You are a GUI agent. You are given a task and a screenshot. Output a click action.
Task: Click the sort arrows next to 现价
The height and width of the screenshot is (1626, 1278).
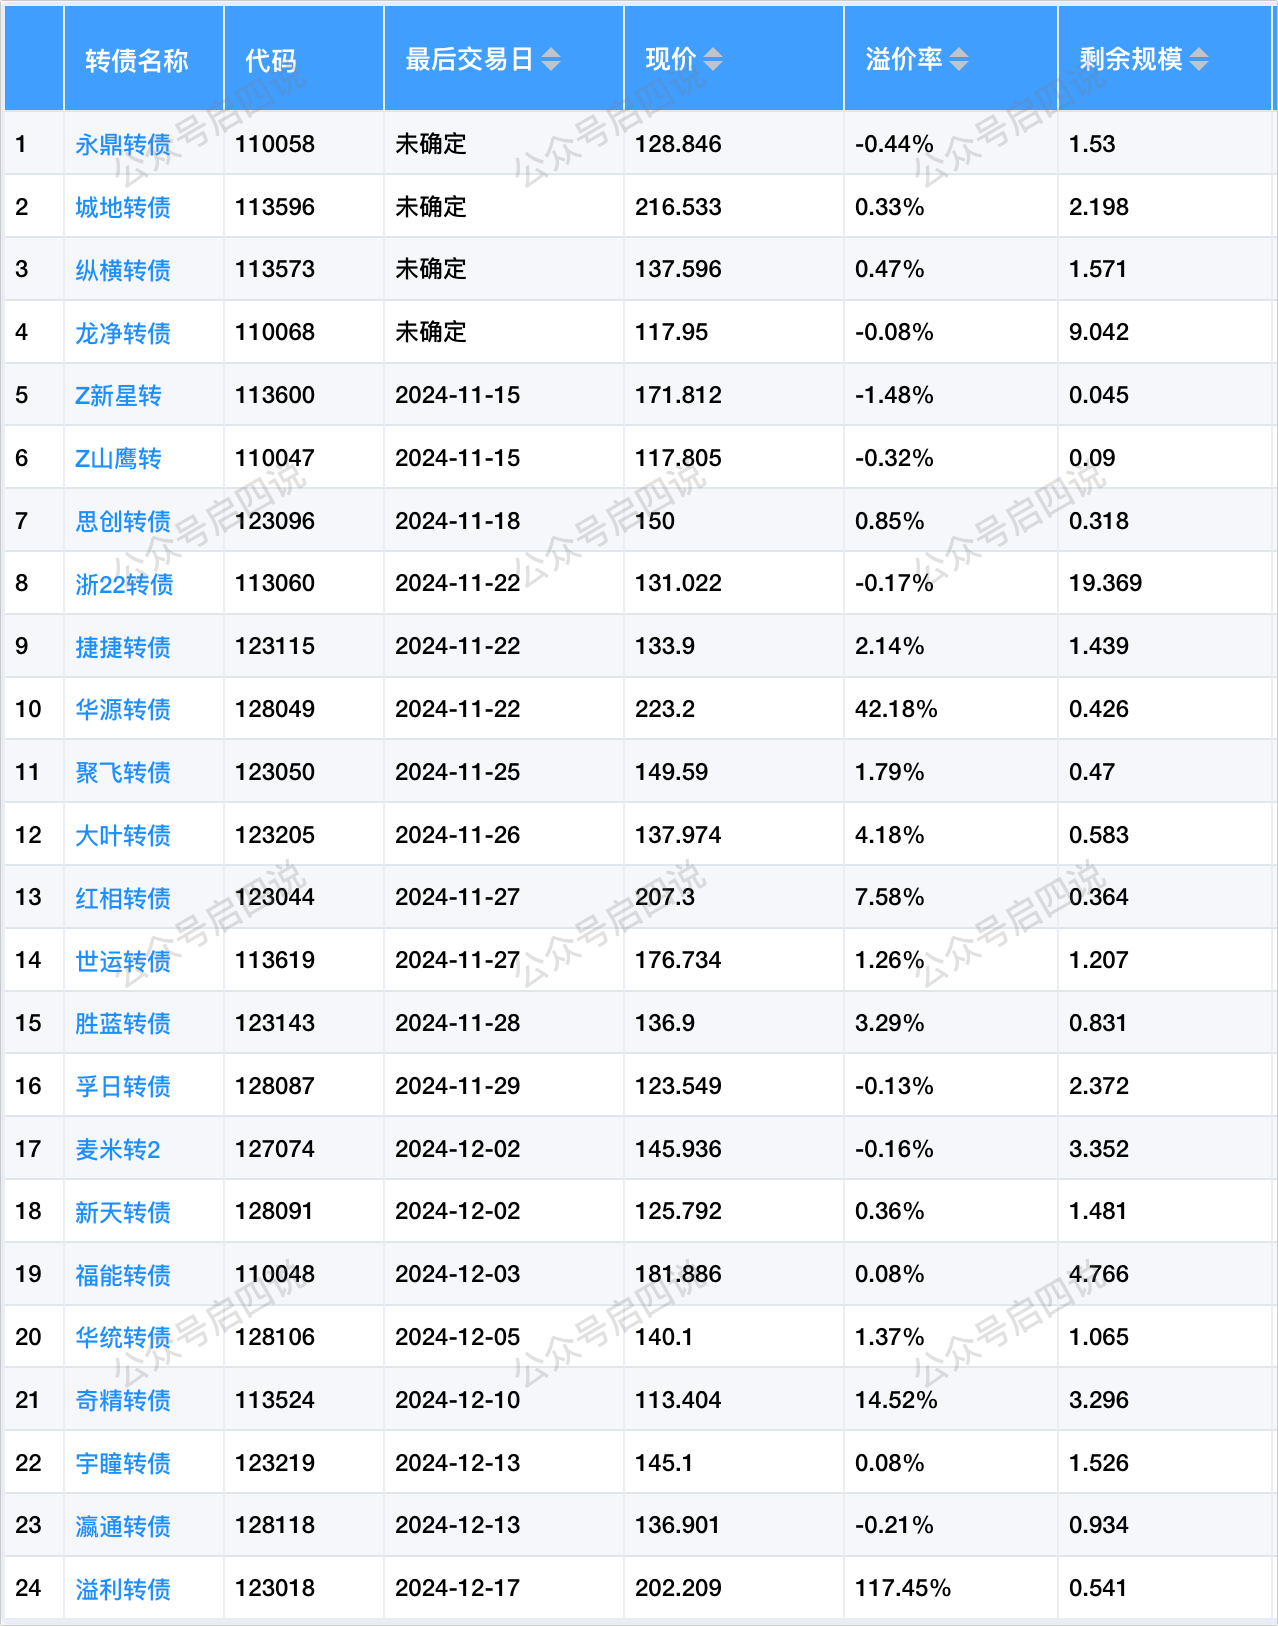tap(712, 60)
